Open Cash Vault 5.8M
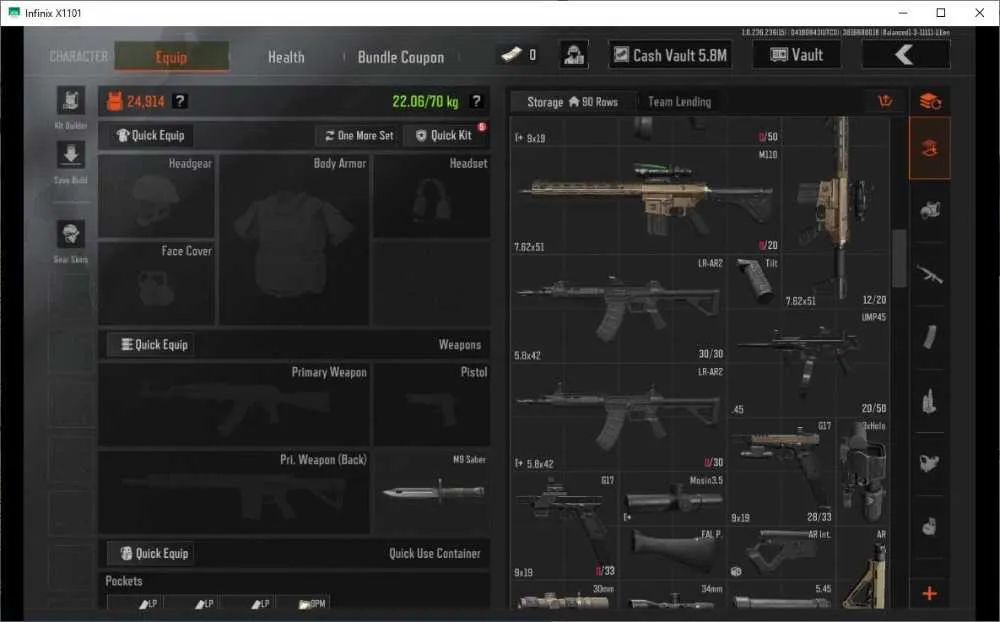This screenshot has width=1000, height=622. (x=670, y=56)
